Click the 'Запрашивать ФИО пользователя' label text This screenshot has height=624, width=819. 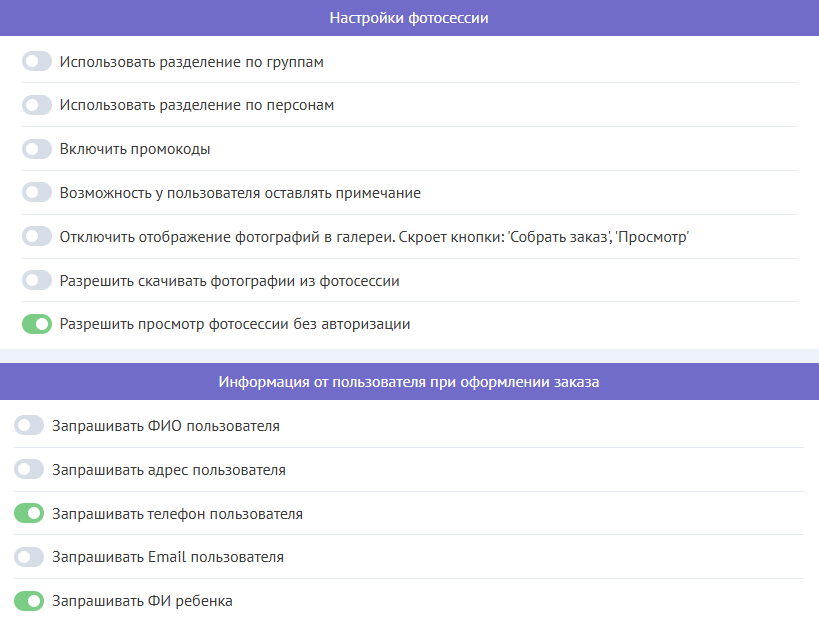click(x=166, y=426)
